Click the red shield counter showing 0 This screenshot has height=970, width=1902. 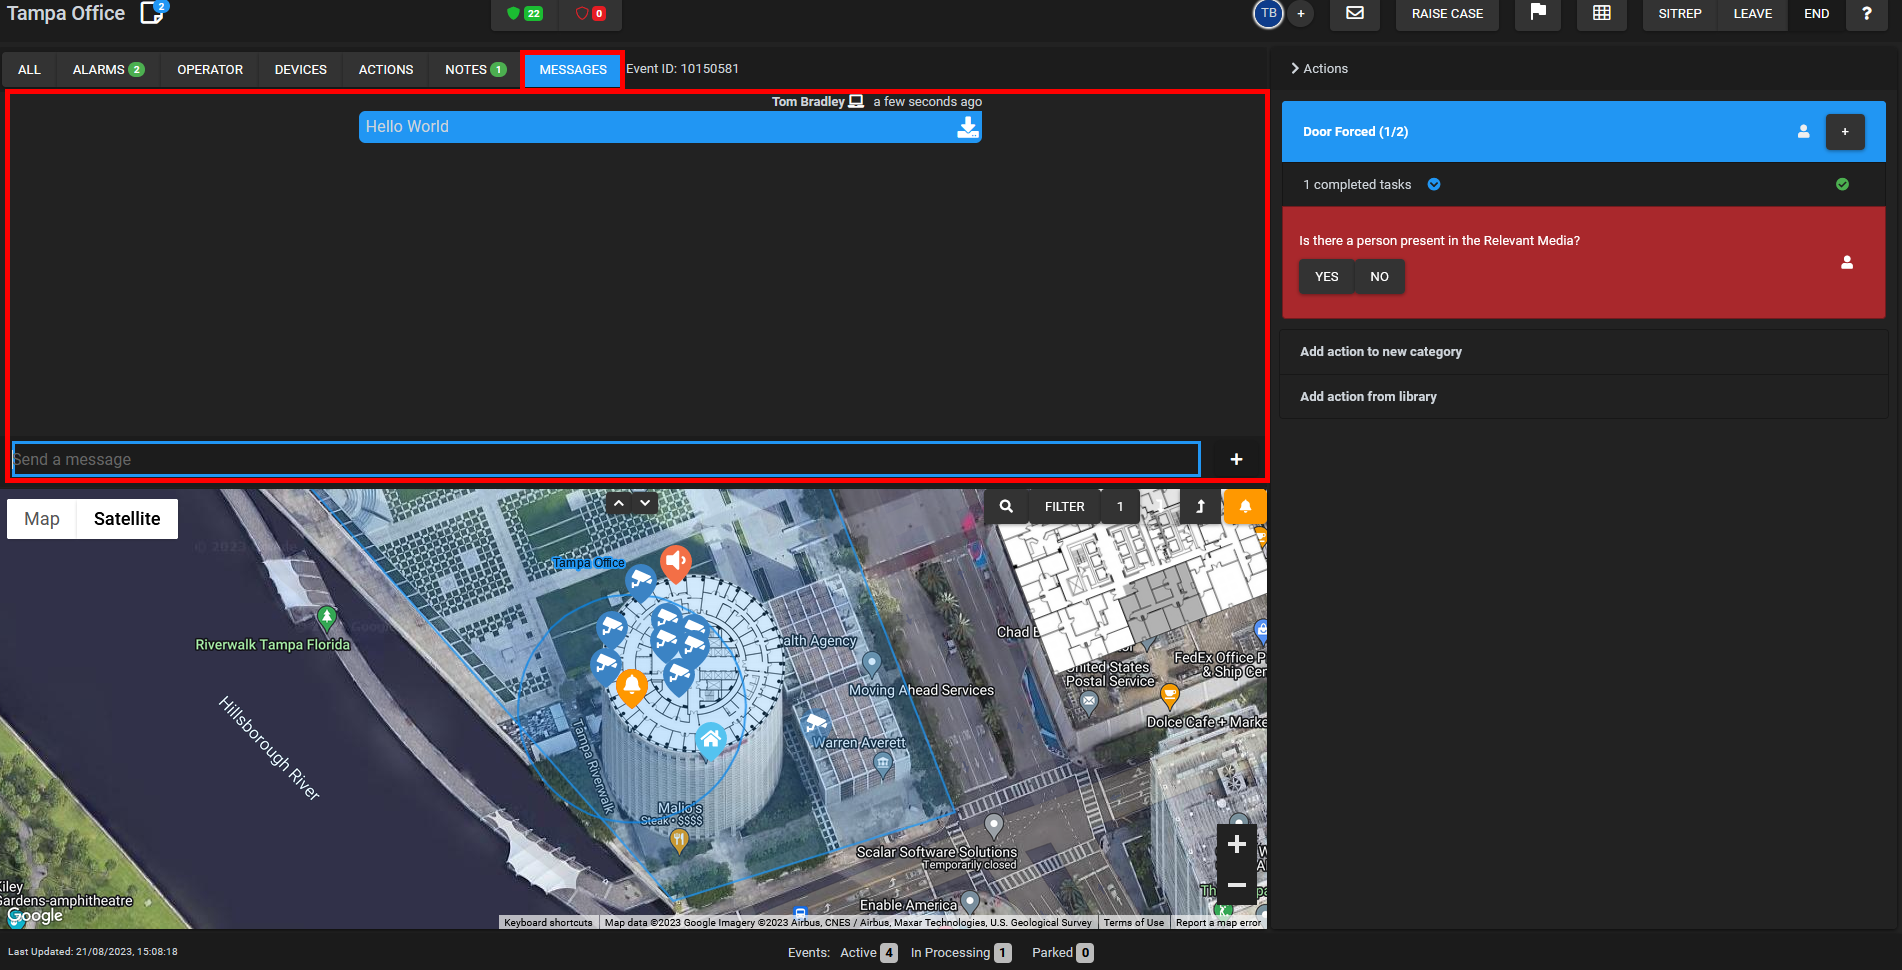click(x=590, y=14)
